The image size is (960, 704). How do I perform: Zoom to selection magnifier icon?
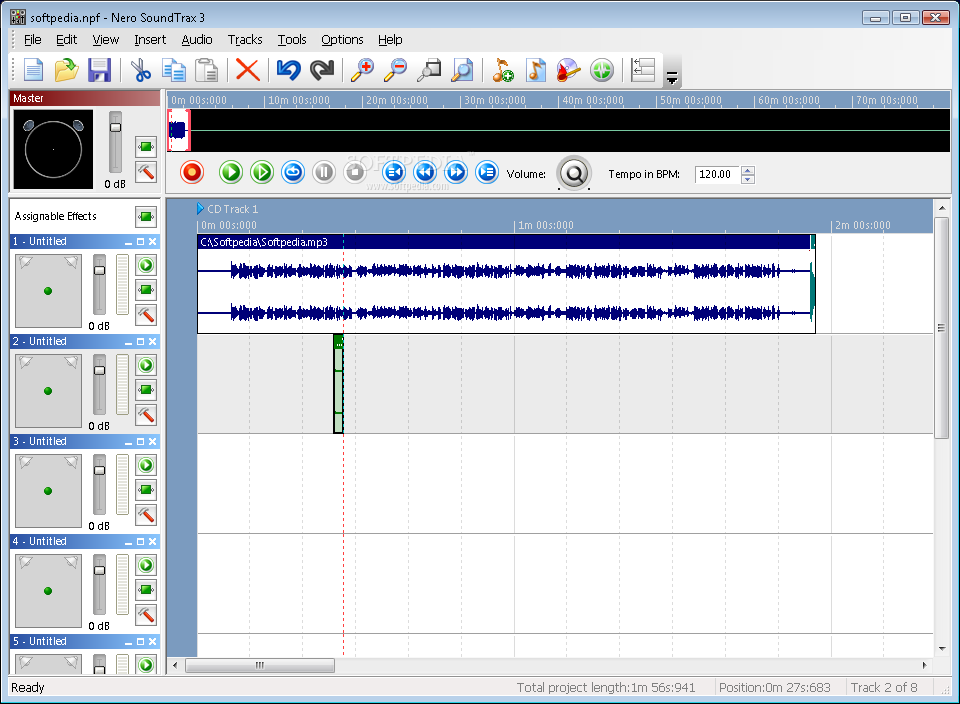(x=429, y=70)
